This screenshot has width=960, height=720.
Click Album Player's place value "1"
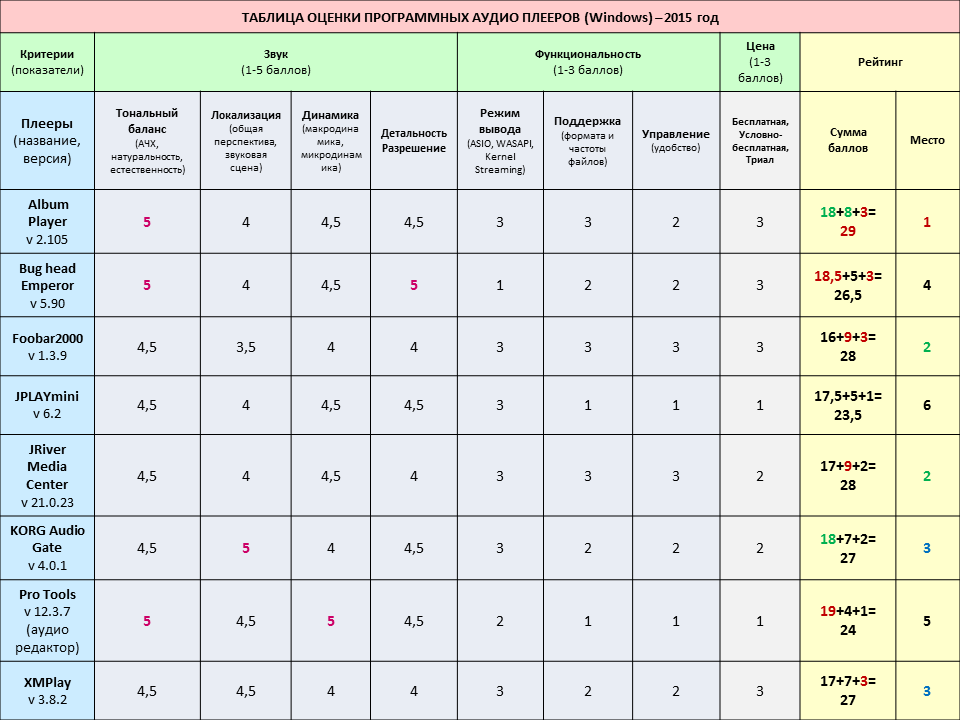[x=927, y=222]
